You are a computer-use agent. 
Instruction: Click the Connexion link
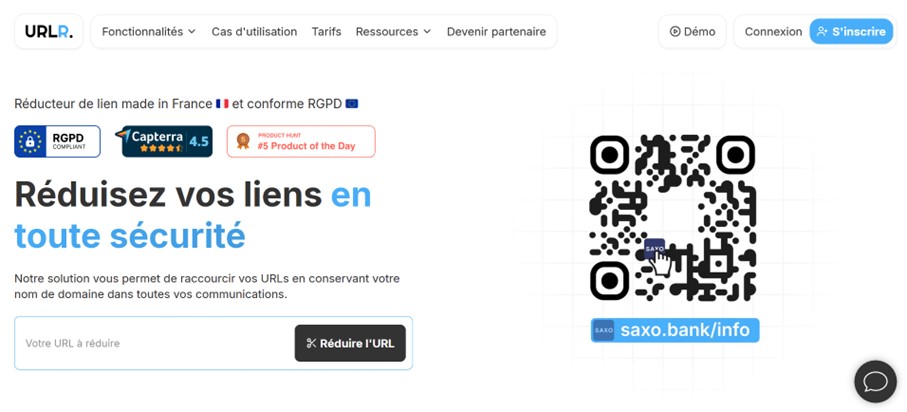[773, 32]
